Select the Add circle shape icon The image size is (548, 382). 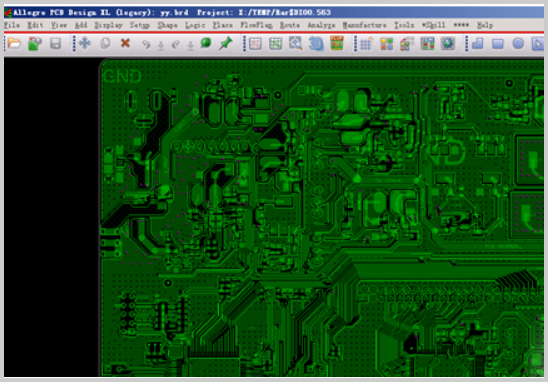point(518,44)
